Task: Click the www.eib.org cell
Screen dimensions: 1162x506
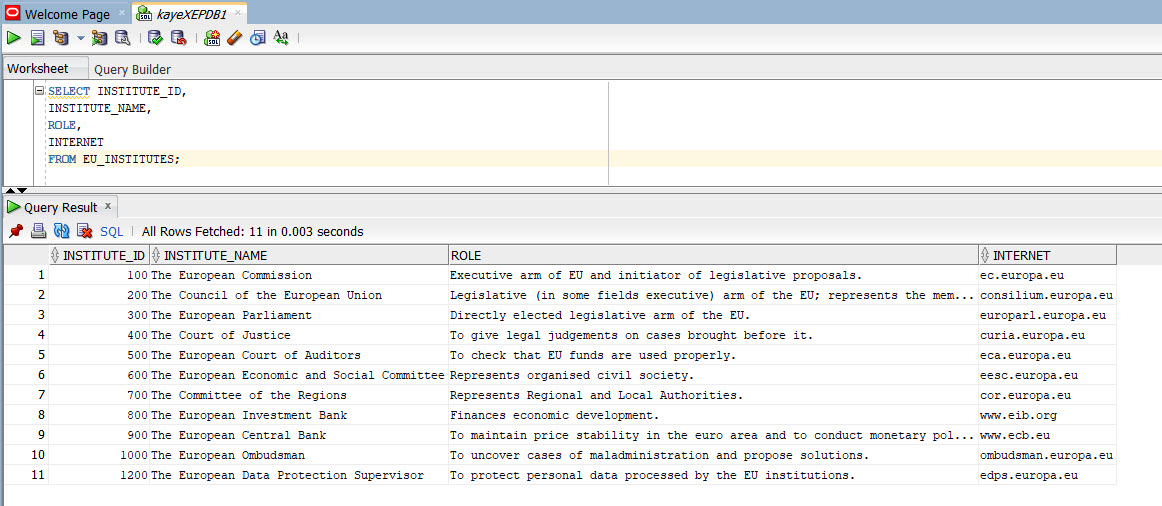Action: click(1047, 416)
